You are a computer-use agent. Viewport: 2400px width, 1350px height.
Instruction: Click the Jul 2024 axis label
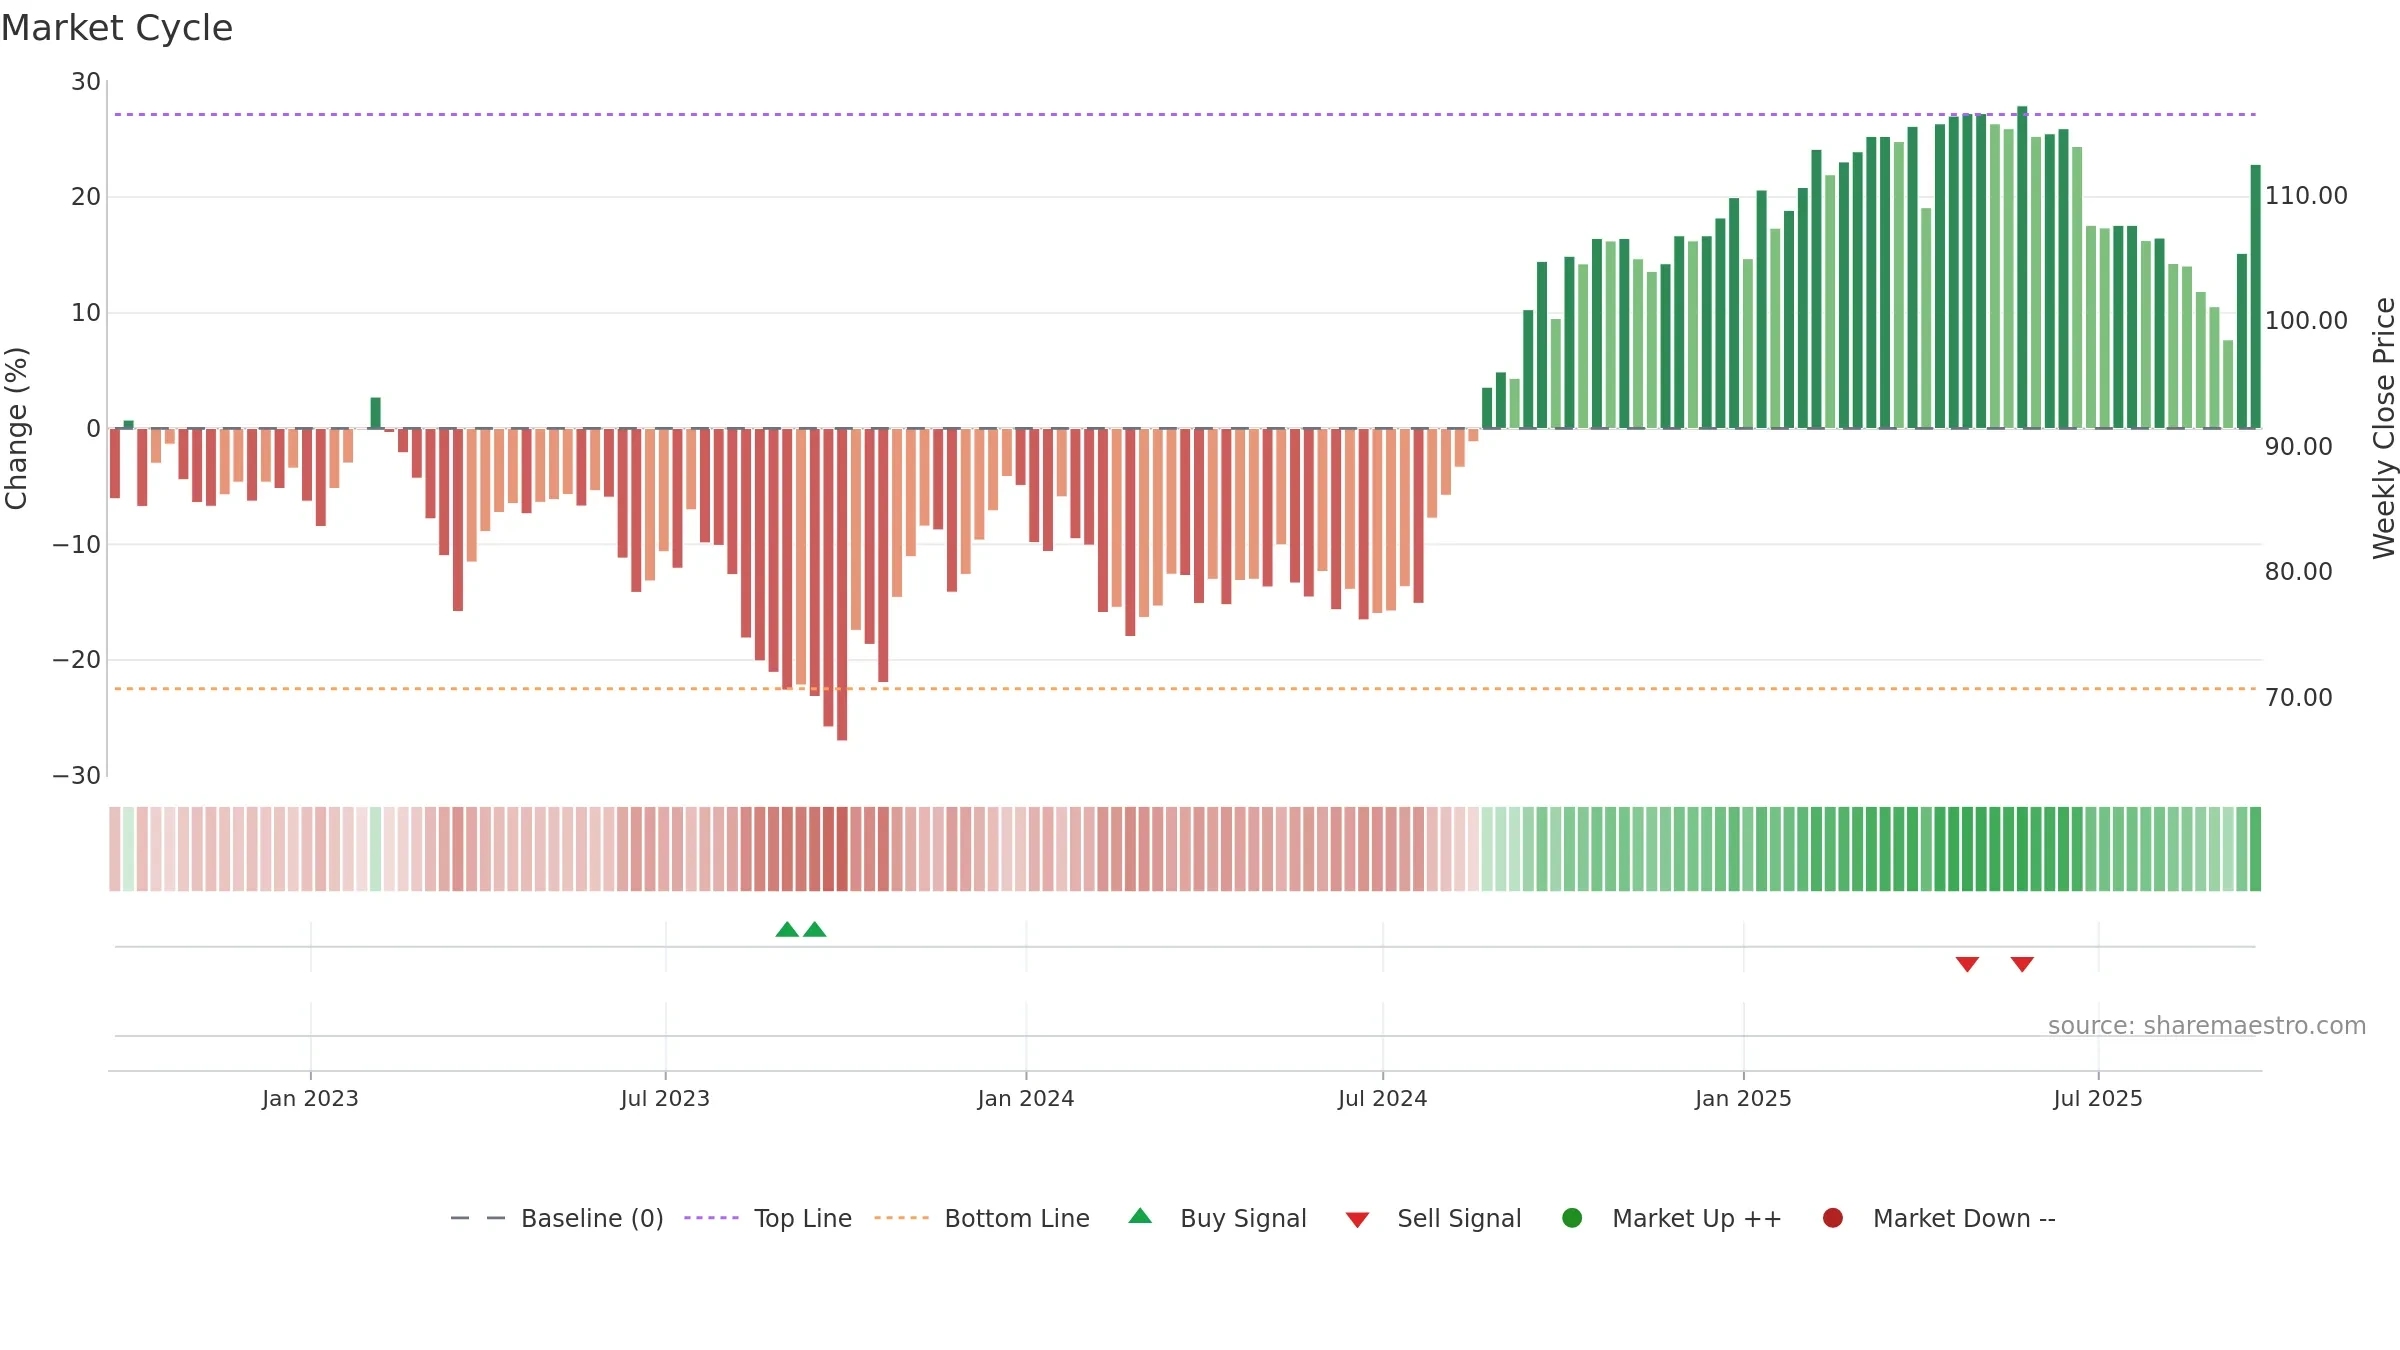1383,1099
